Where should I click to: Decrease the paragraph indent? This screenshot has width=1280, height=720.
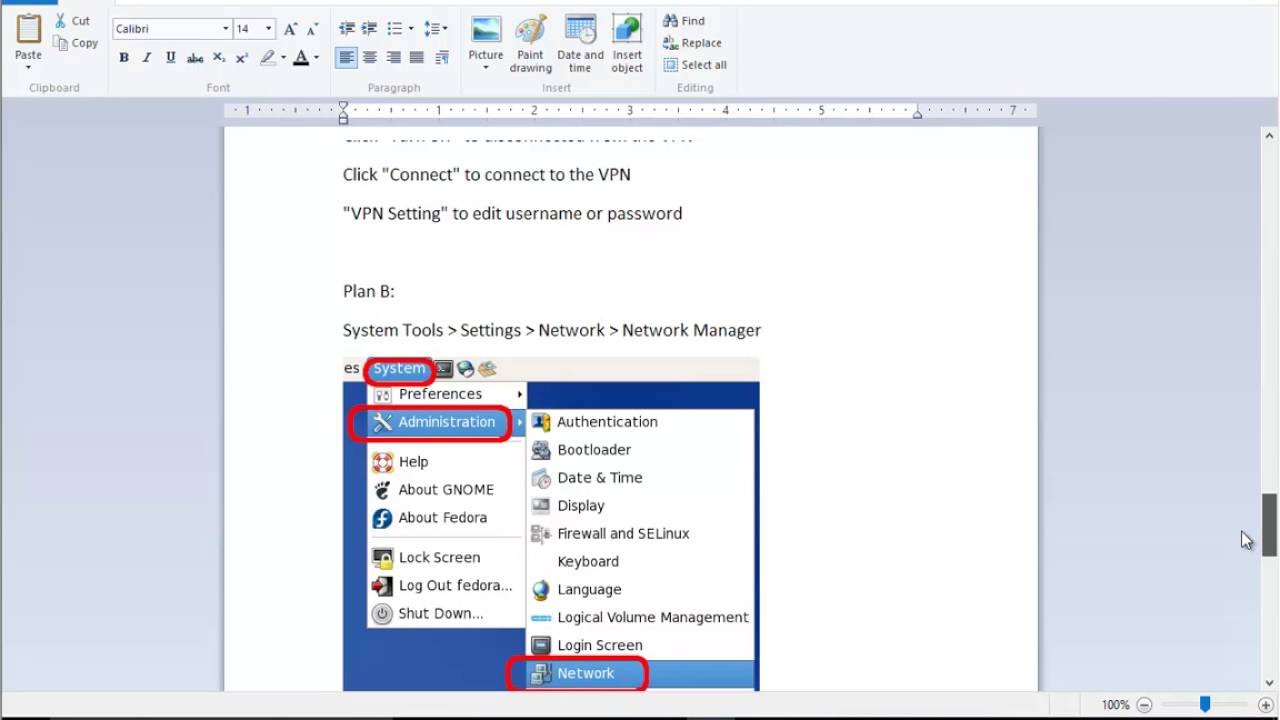pos(347,29)
